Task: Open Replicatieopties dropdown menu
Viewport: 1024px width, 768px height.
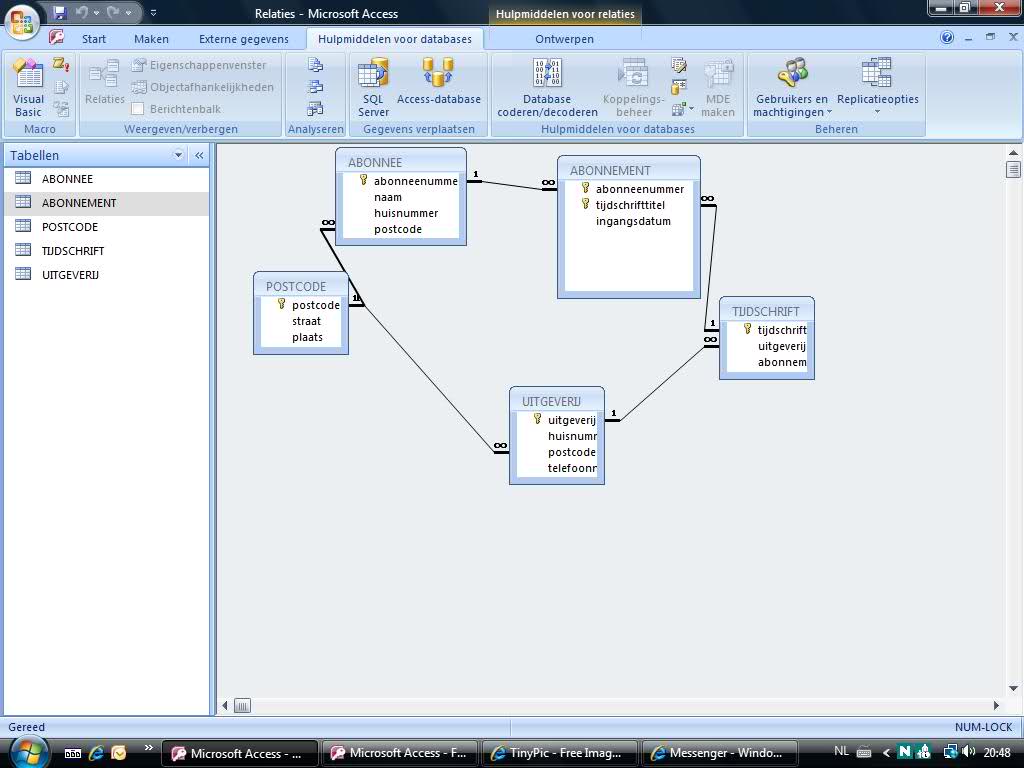Action: tap(877, 88)
